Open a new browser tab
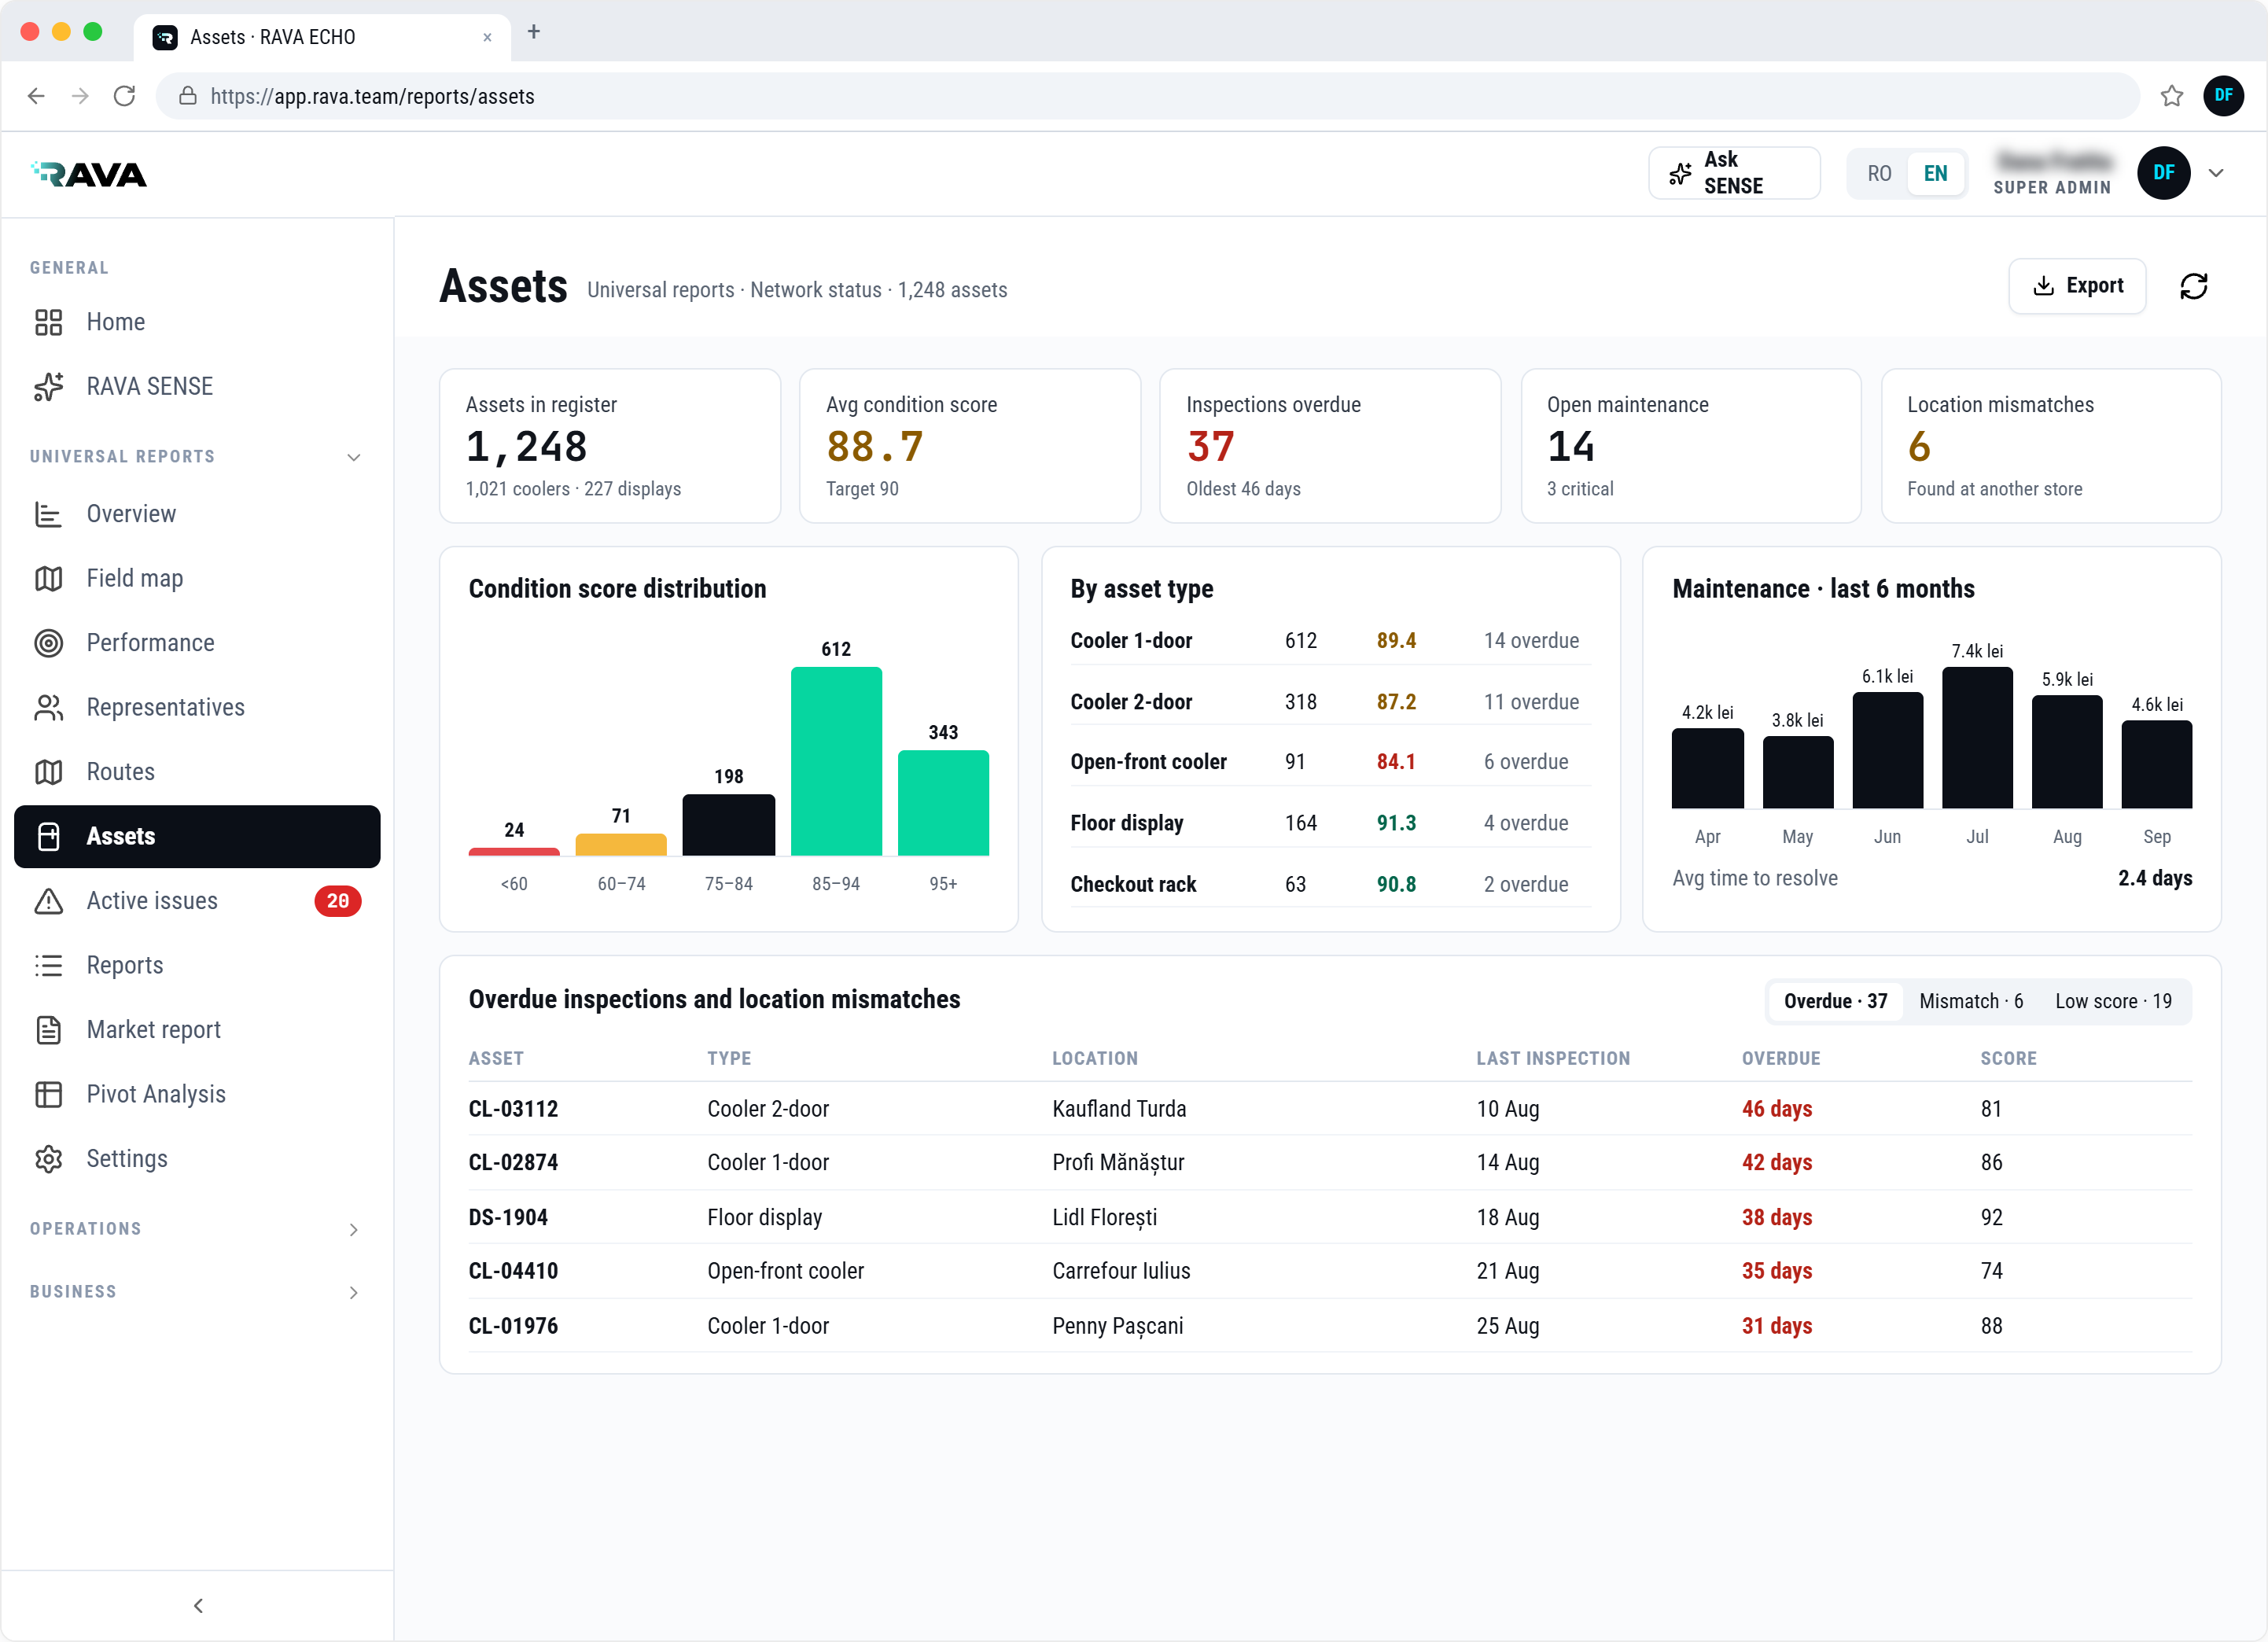The height and width of the screenshot is (1642, 2268). pyautogui.click(x=534, y=32)
